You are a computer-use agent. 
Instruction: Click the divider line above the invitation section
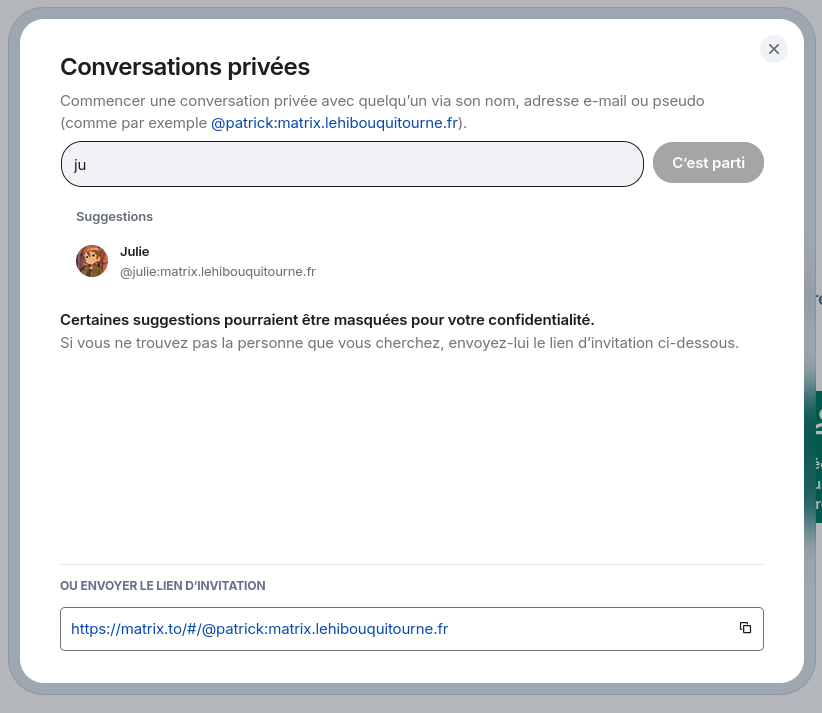pyautogui.click(x=412, y=565)
